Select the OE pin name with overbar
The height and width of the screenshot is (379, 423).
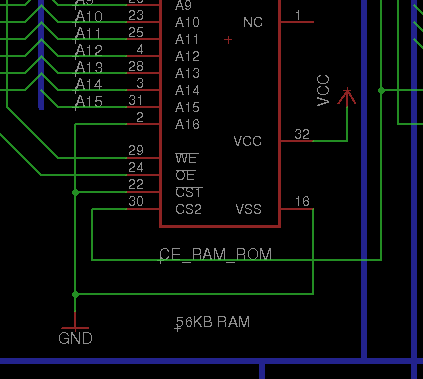[185, 175]
